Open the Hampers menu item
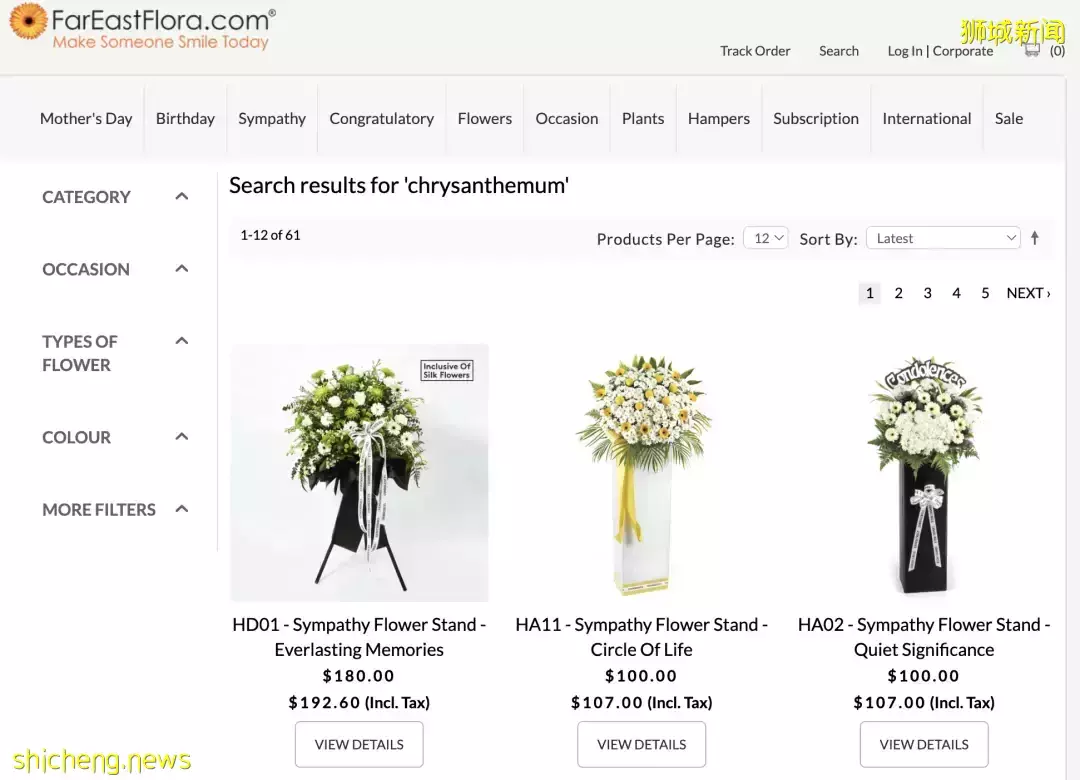This screenshot has width=1080, height=780. 718,118
